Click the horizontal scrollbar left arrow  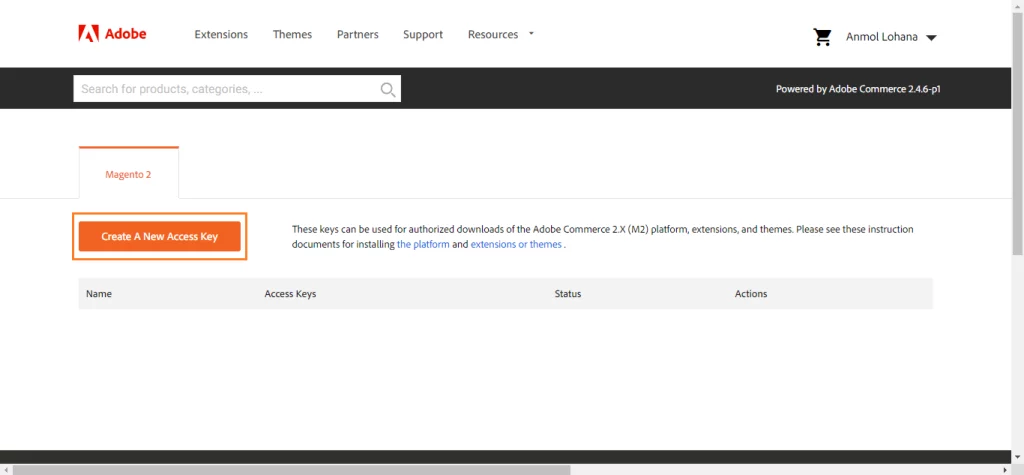coord(5,470)
